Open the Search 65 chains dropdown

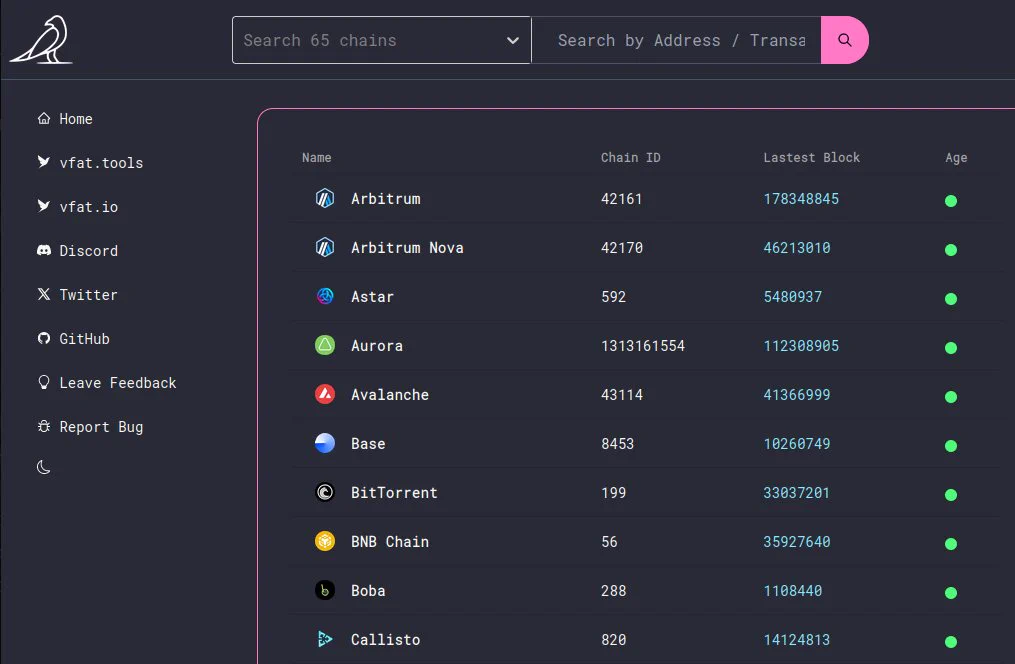point(381,40)
